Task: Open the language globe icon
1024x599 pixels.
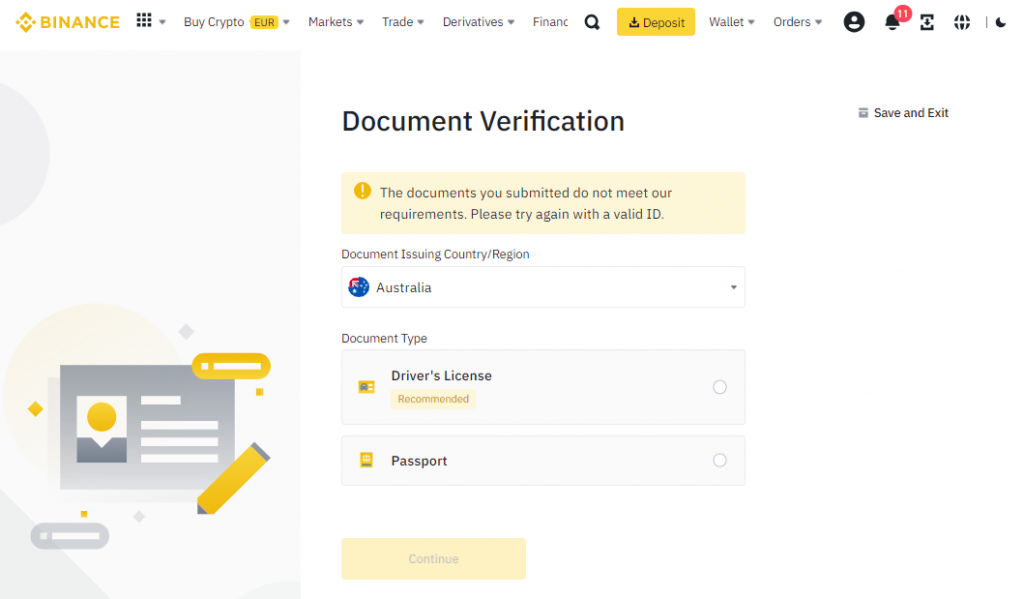Action: coord(962,22)
